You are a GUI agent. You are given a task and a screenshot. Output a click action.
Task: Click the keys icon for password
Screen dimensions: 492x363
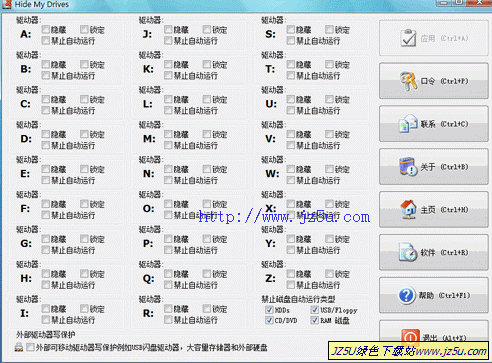tap(408, 81)
